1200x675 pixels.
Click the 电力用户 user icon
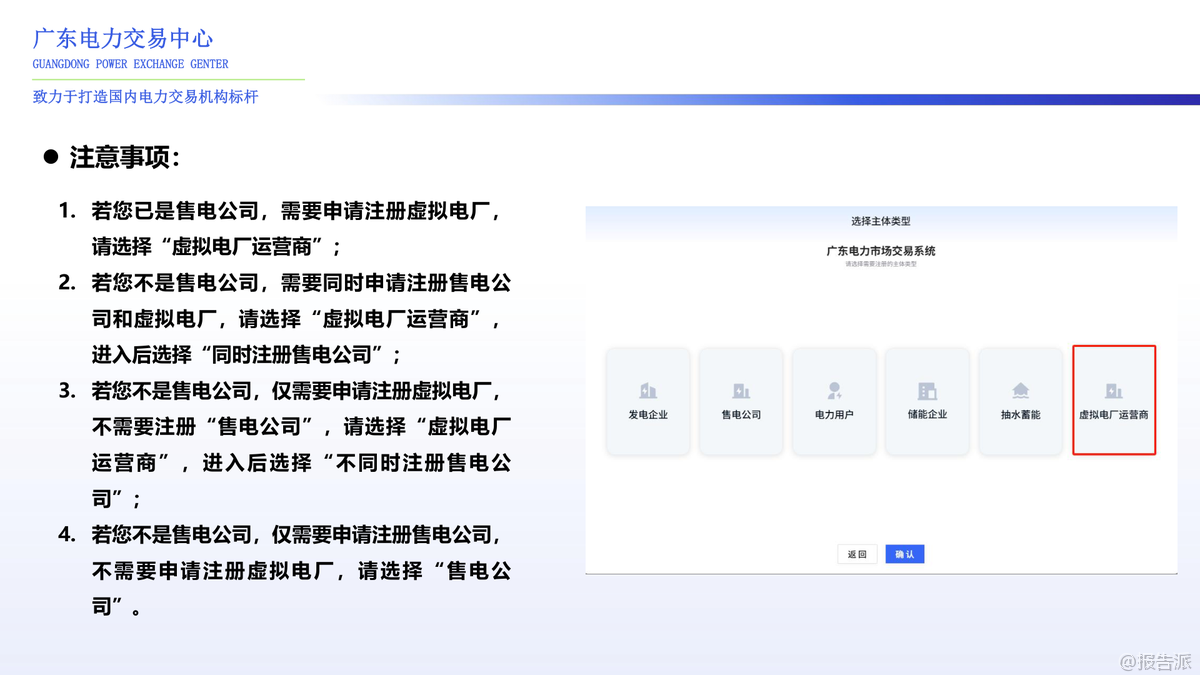(x=834, y=391)
